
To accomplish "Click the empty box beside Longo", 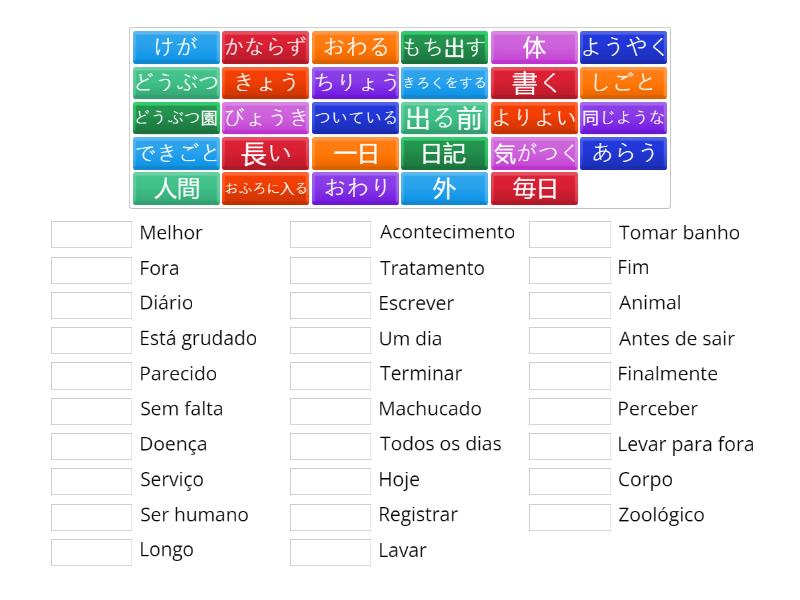I will click(91, 551).
